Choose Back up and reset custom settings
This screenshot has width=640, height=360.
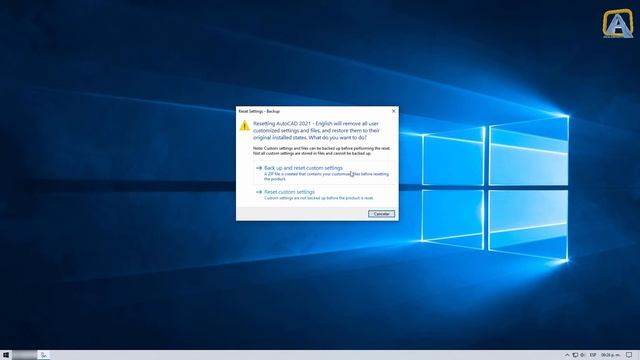(x=324, y=173)
